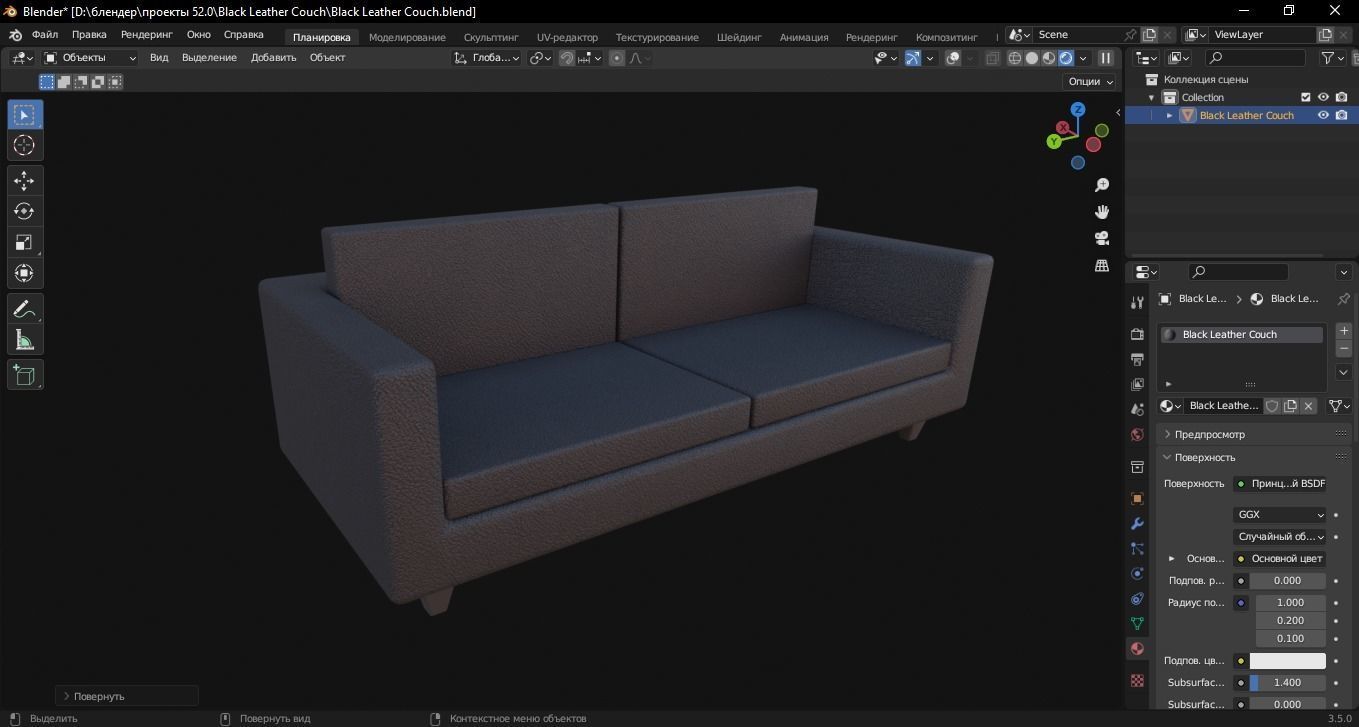Viewport: 1359px width, 727px height.
Task: Hide Black Leather Couch with eye icon
Action: (1323, 115)
